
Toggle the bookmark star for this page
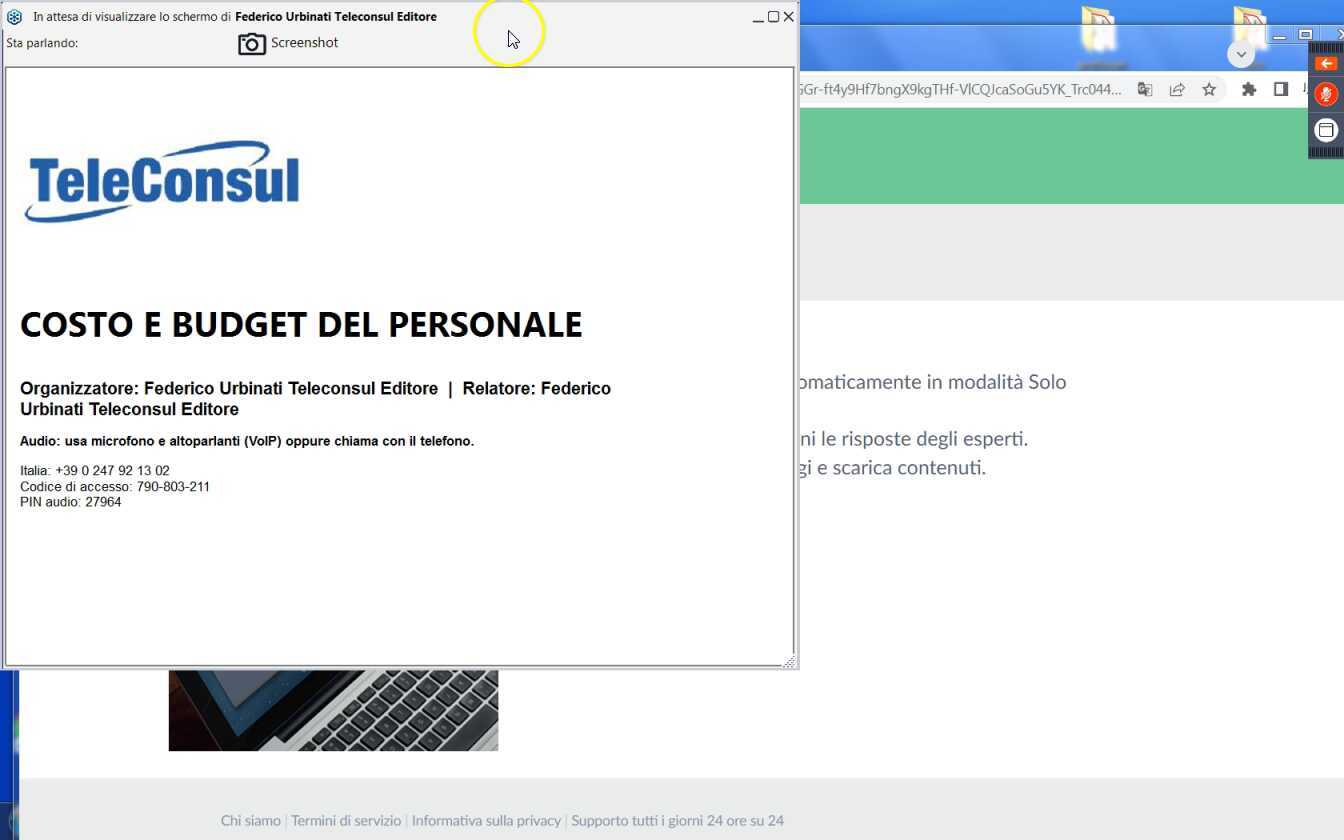[1209, 89]
